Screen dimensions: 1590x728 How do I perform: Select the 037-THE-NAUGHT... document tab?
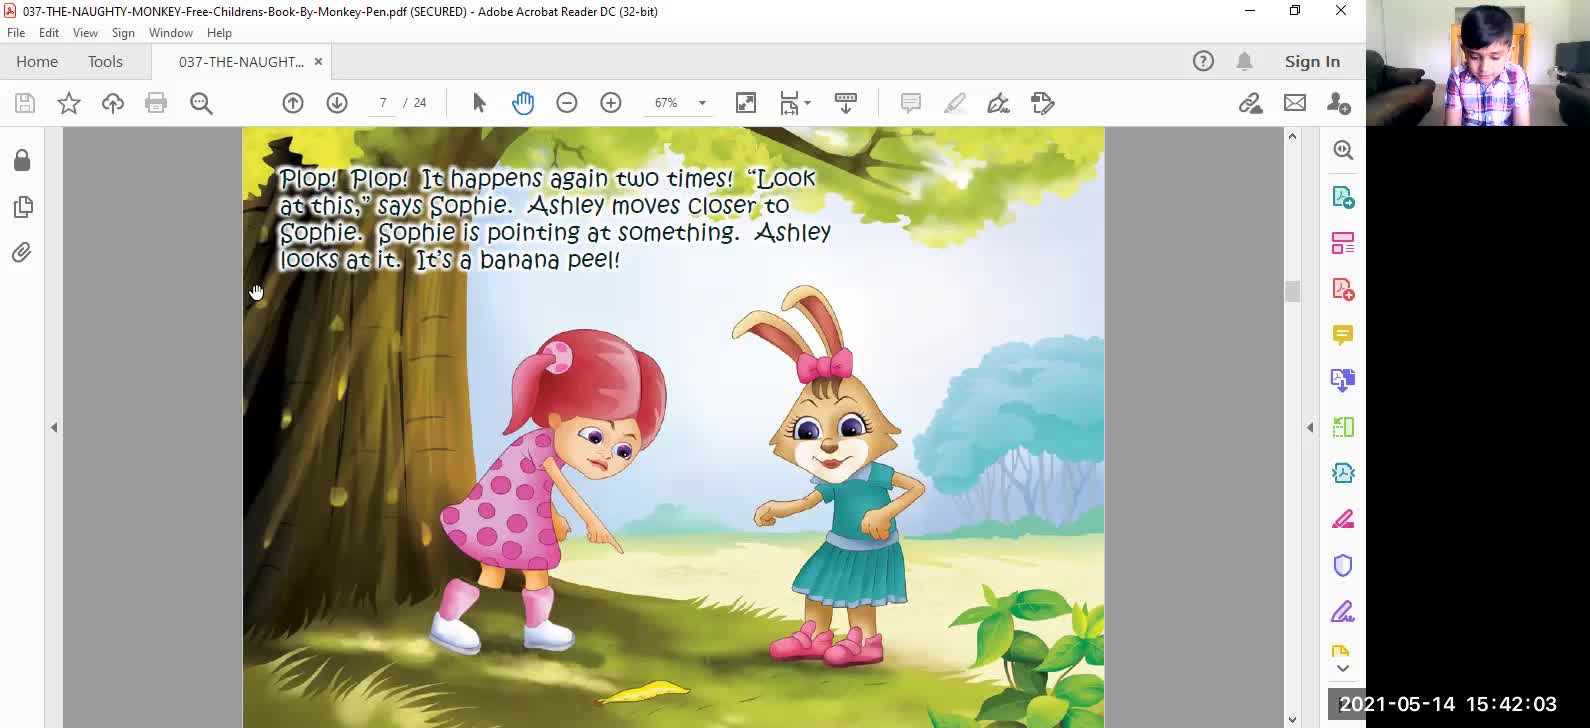[x=241, y=61]
